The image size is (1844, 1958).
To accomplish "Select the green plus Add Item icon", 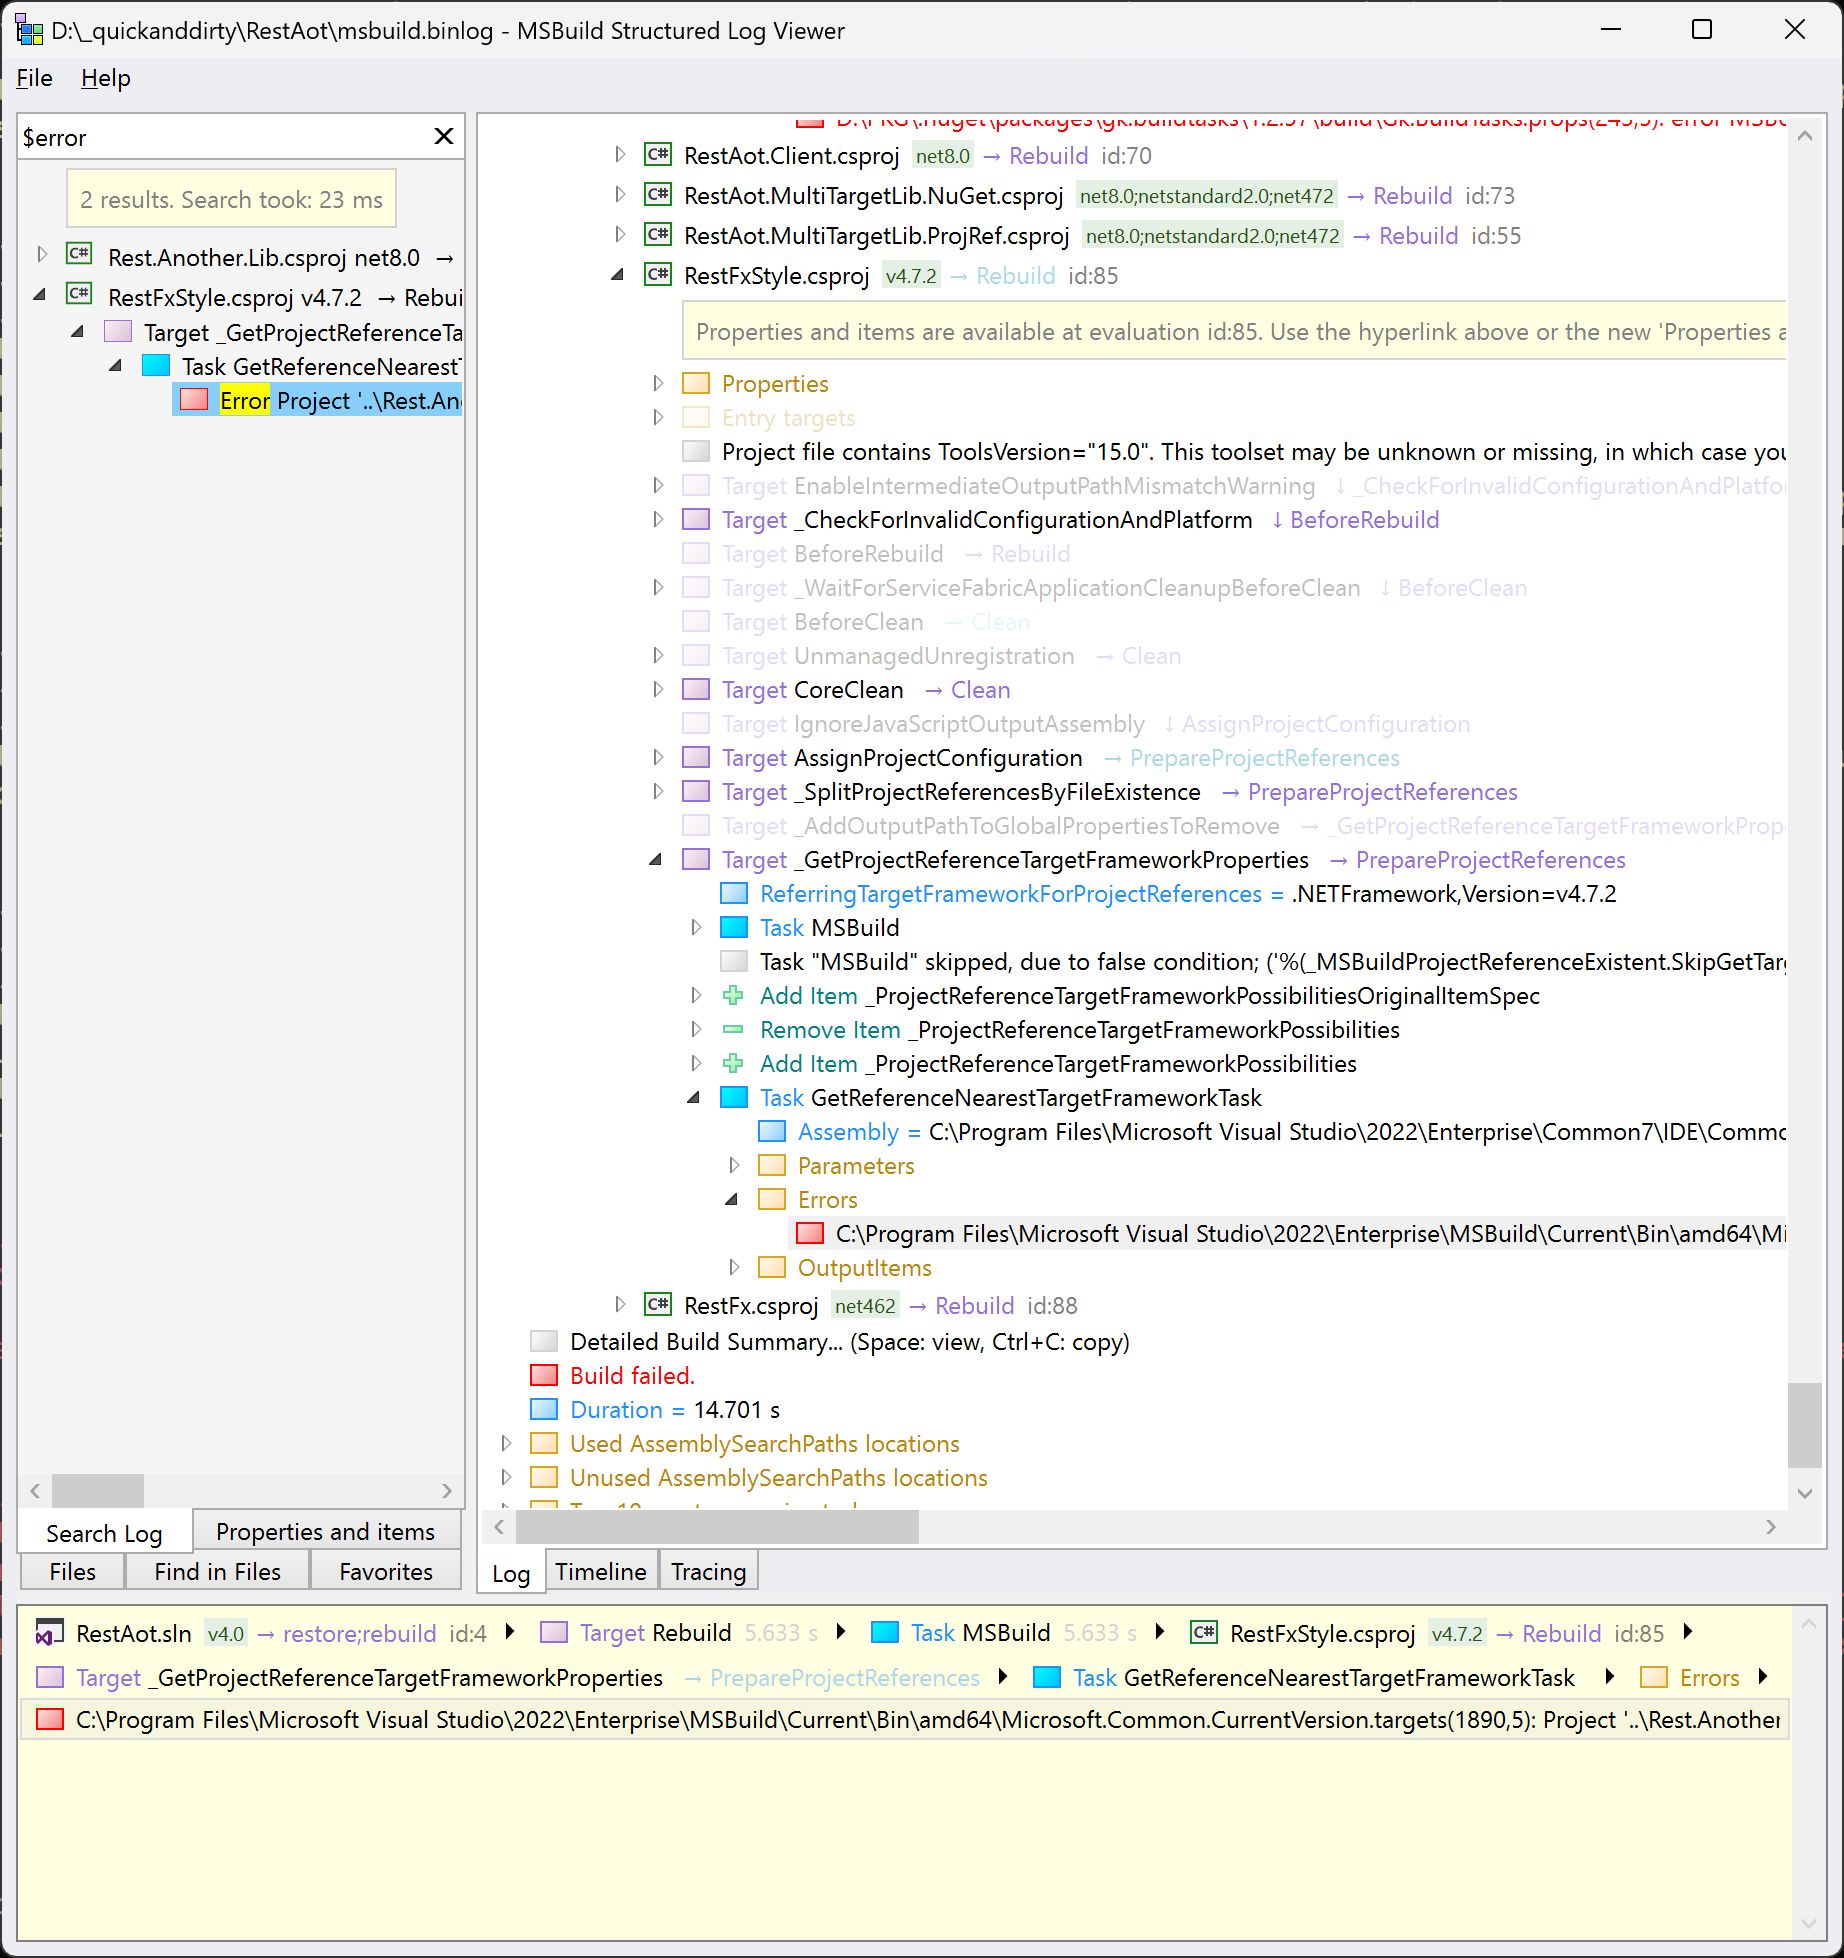I will click(733, 995).
